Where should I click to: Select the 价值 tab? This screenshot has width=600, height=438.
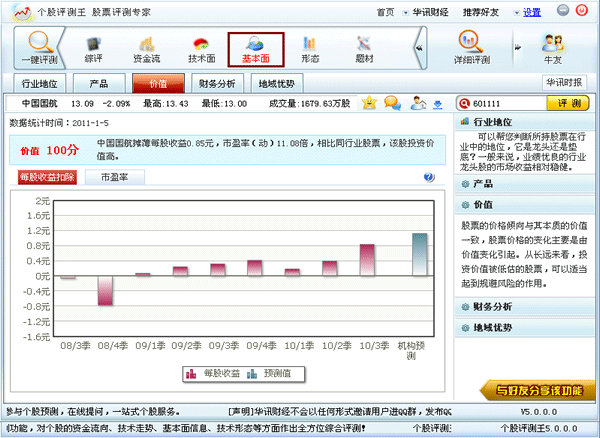[x=158, y=83]
